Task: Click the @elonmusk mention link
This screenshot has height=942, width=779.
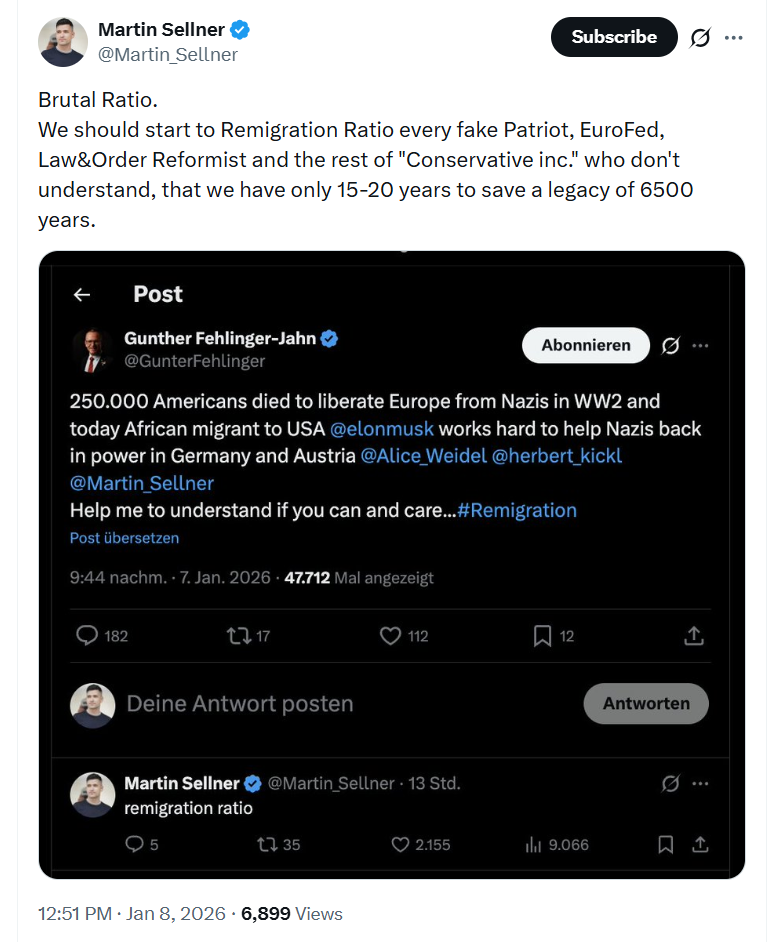Action: pyautogui.click(x=381, y=429)
